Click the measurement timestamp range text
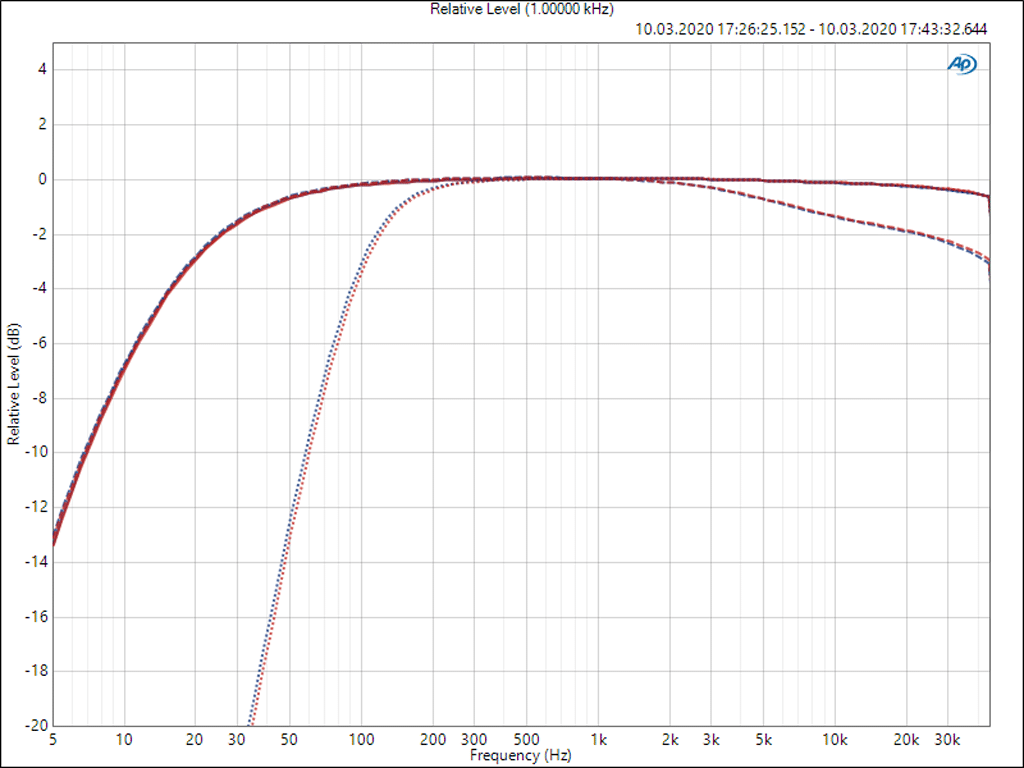 click(811, 29)
